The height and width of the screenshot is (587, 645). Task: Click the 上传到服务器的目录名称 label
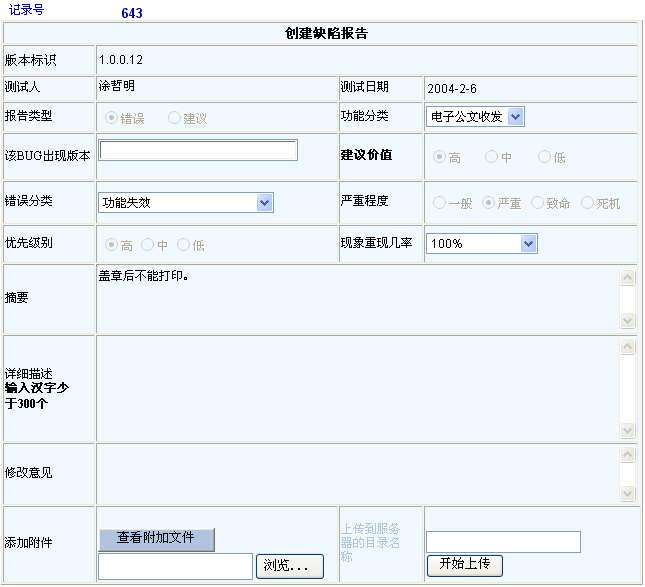click(x=370, y=543)
